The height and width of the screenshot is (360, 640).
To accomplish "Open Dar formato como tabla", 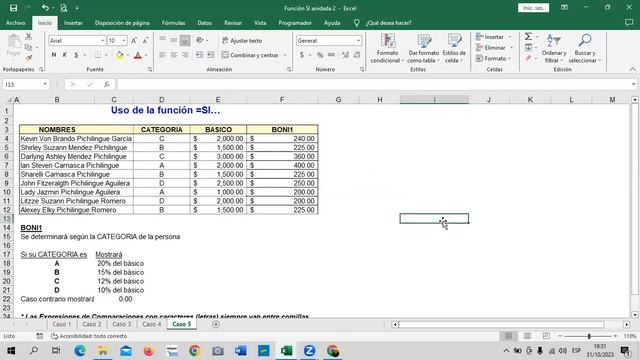I will 424,48.
